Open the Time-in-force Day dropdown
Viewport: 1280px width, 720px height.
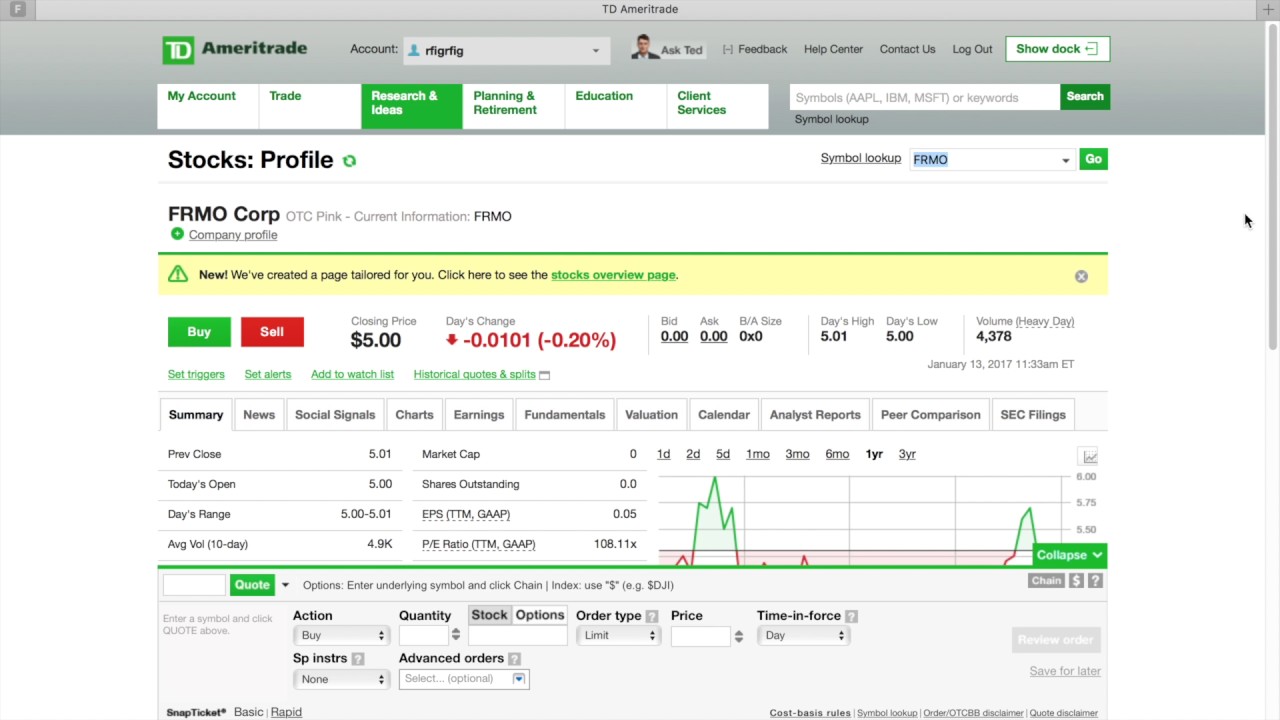[x=802, y=635]
